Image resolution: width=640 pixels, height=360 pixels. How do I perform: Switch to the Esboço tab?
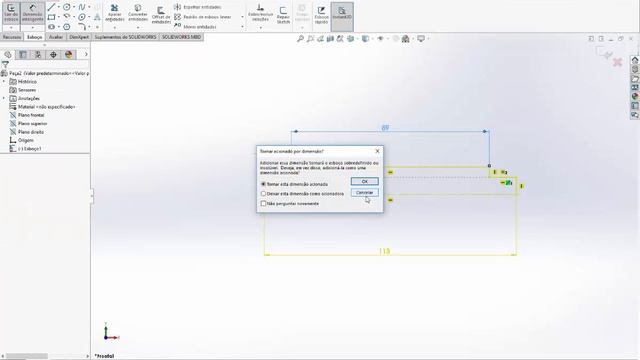tap(34, 37)
